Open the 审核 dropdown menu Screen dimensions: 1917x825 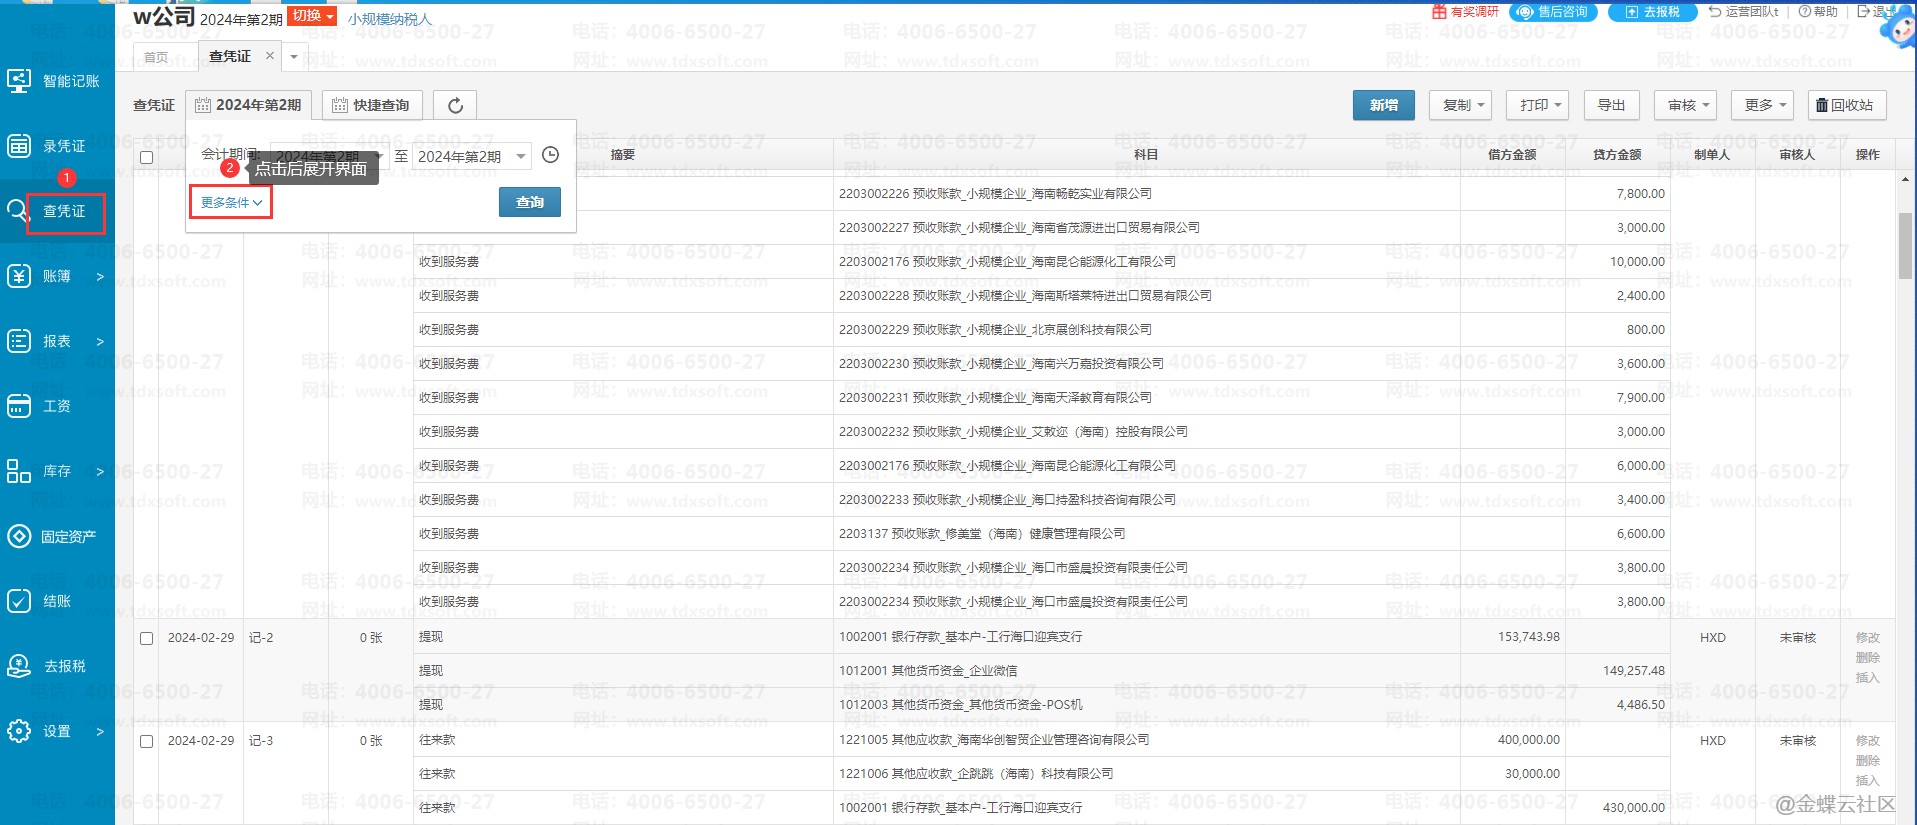[1687, 105]
